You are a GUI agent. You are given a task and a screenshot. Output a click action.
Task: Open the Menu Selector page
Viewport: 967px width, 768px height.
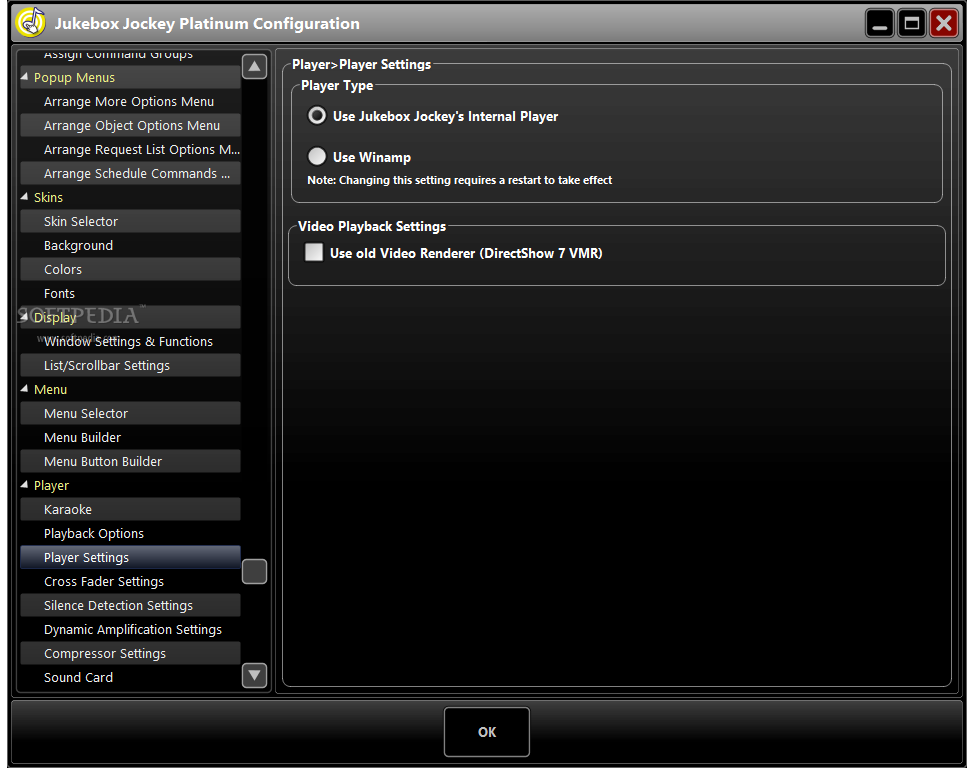click(130, 413)
